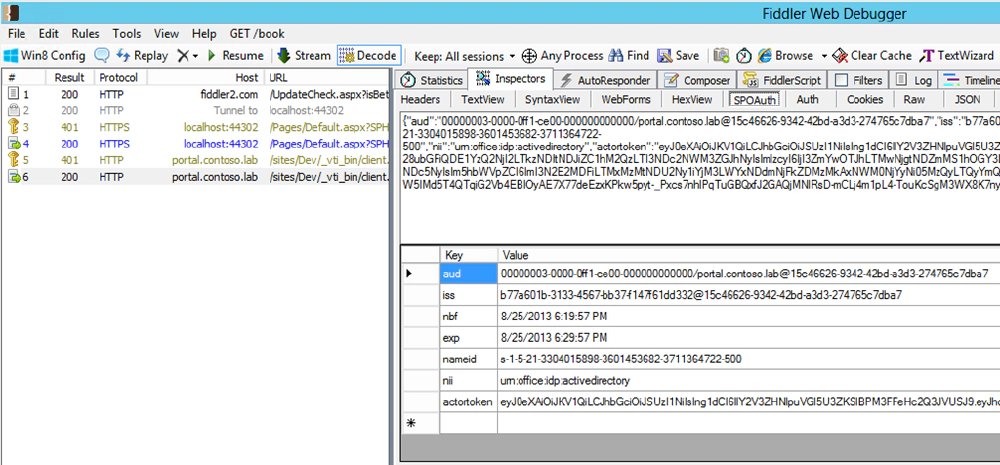Open the Rules menu
1000x465 pixels.
click(x=85, y=34)
